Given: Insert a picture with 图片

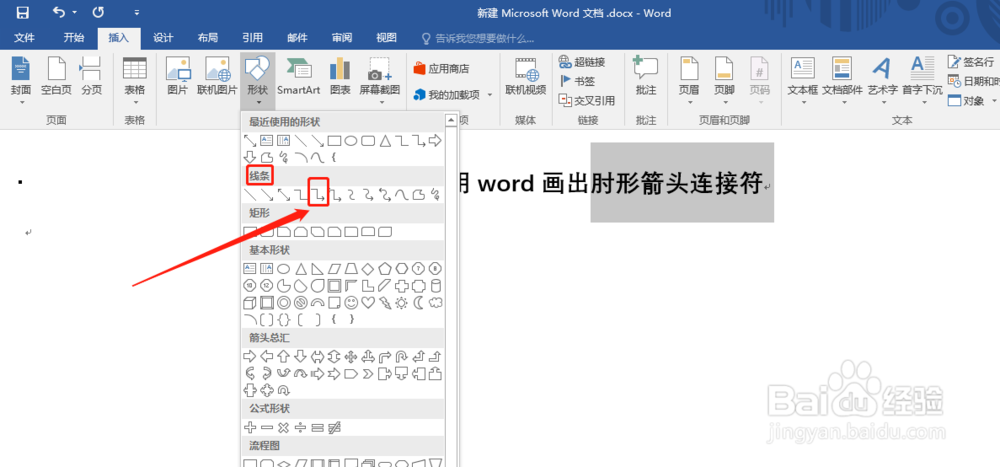Looking at the screenshot, I should point(178,77).
